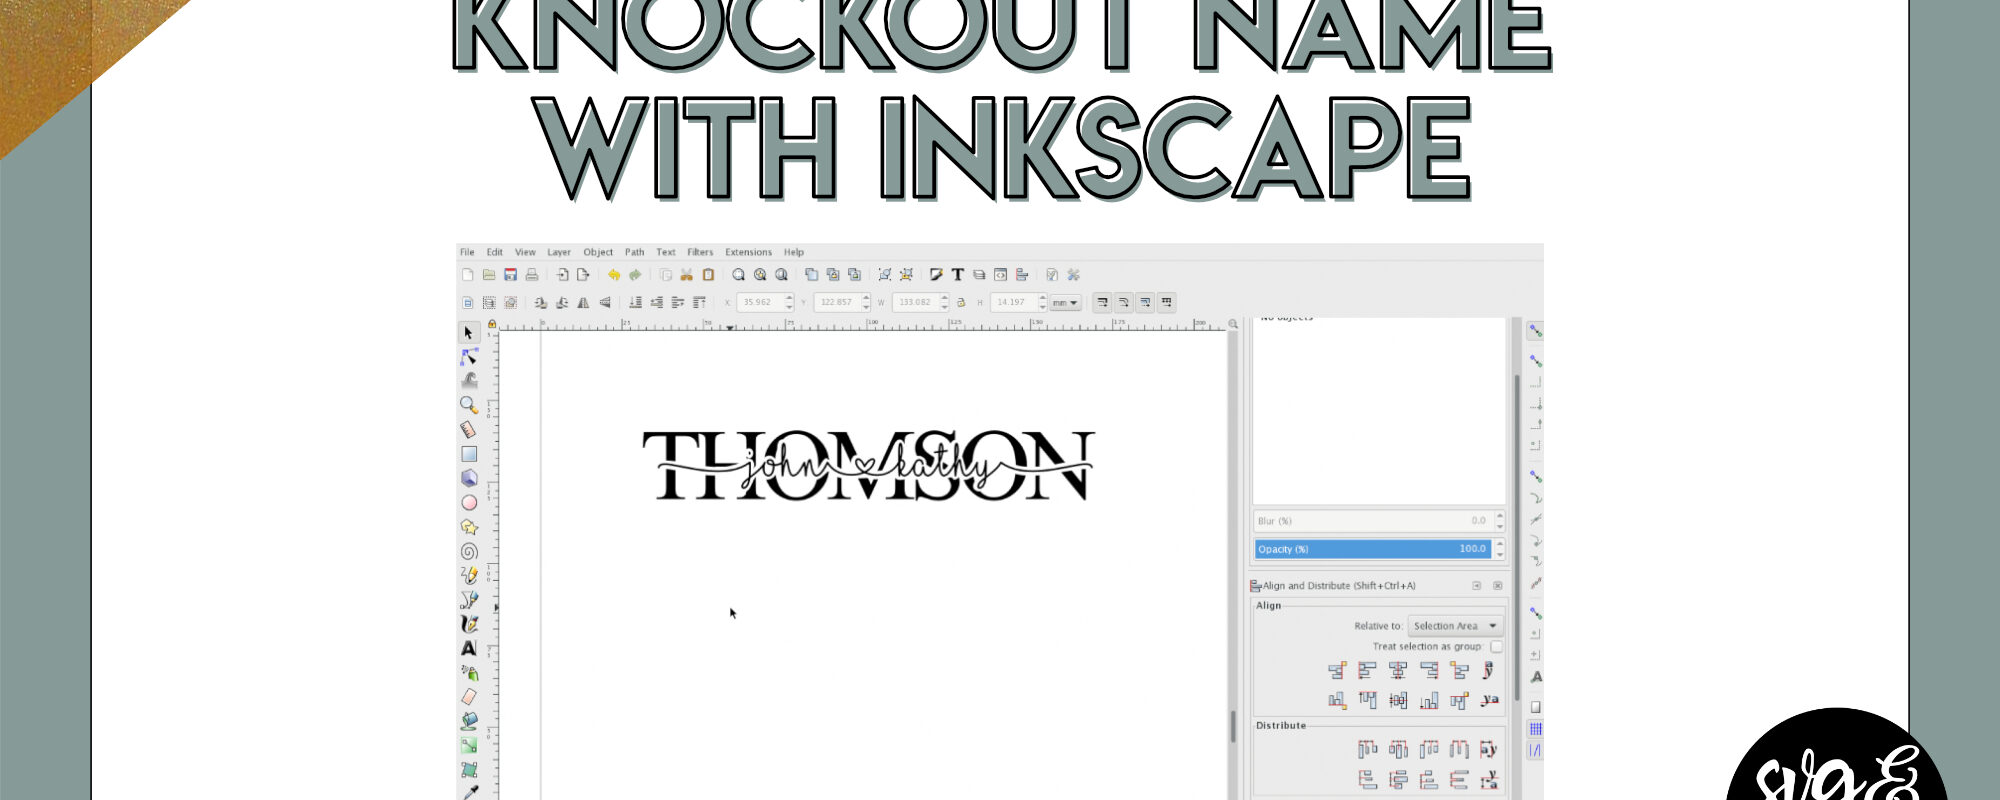Center on horizontal axis align icon

coord(1398,701)
